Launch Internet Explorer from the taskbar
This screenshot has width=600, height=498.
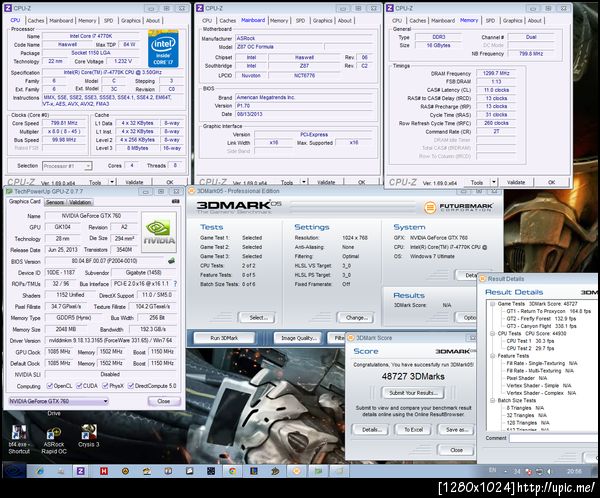[x=40, y=471]
